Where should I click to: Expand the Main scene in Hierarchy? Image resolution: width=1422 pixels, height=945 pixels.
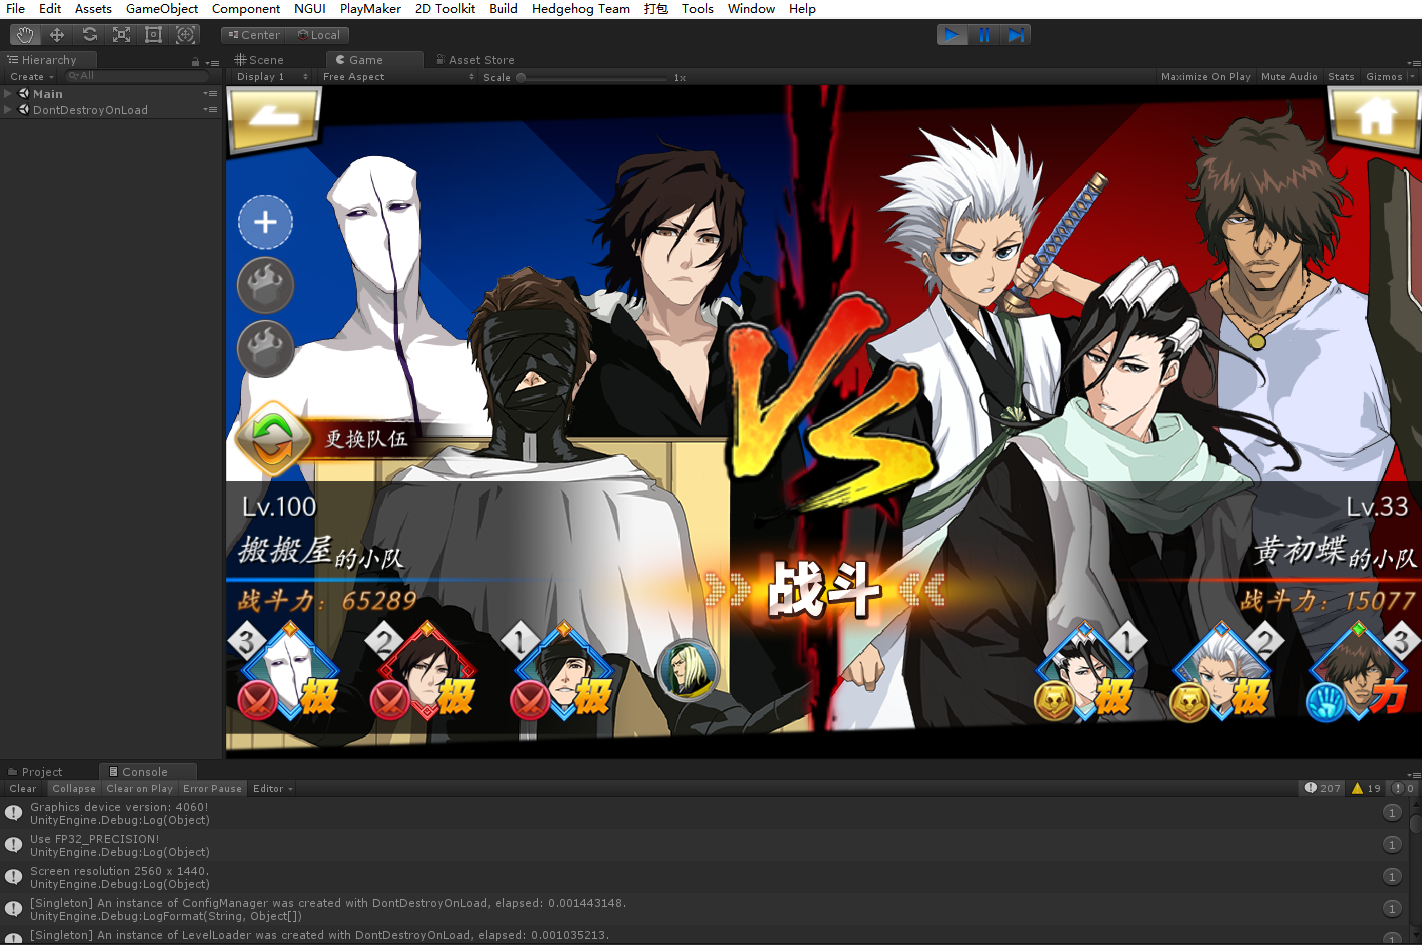(8, 94)
